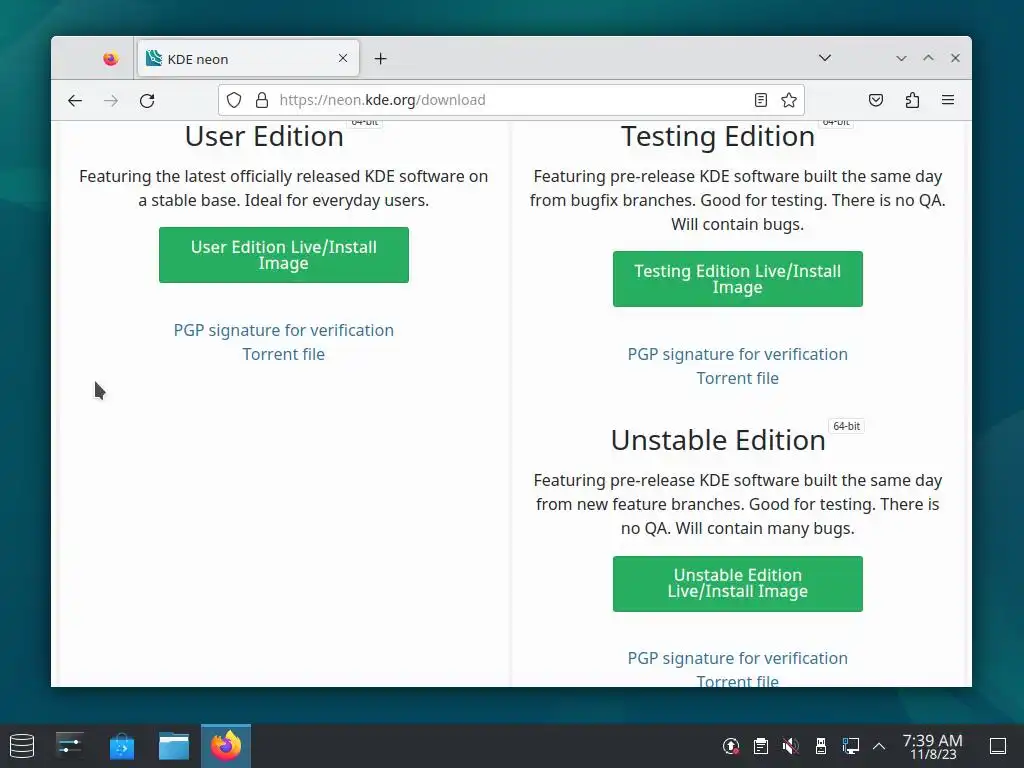
Task: Open Unstable Edition PGP signature link
Action: (x=737, y=658)
